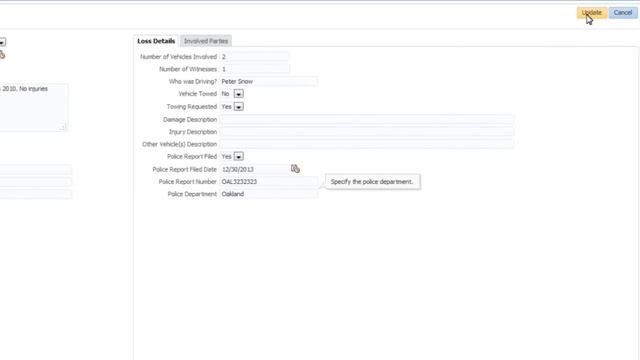The image size is (640, 360).
Task: Click the Injury Description field
Action: point(367,132)
